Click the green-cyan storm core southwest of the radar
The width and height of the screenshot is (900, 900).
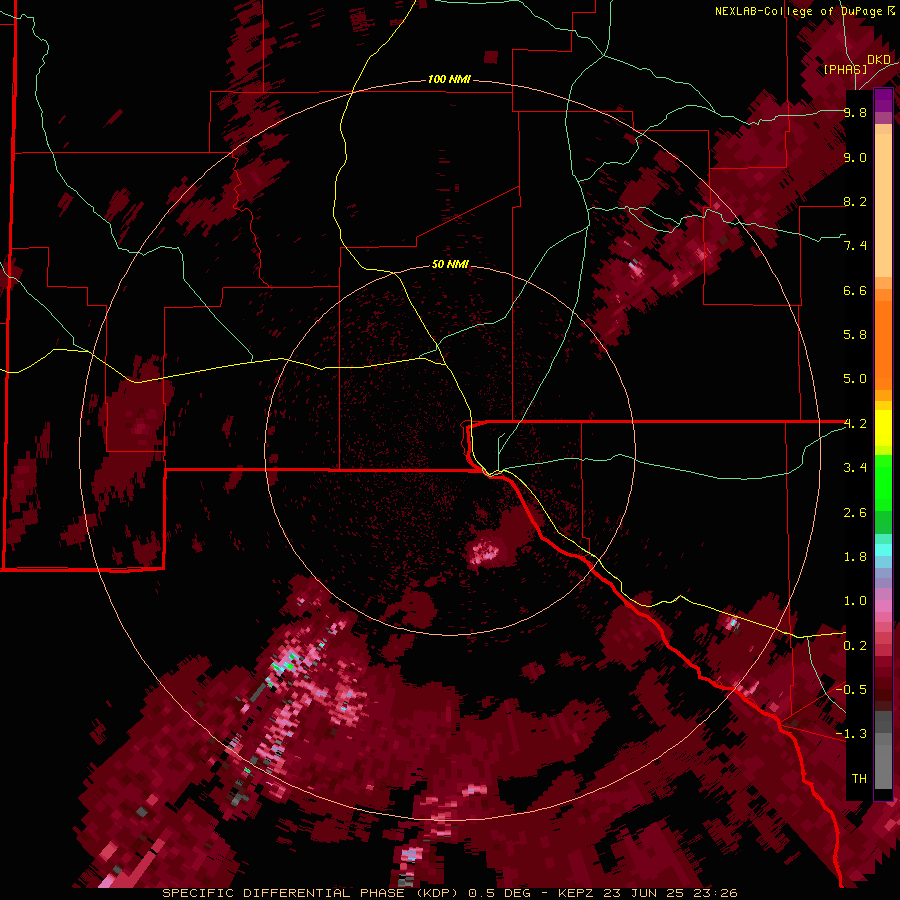[x=285, y=665]
